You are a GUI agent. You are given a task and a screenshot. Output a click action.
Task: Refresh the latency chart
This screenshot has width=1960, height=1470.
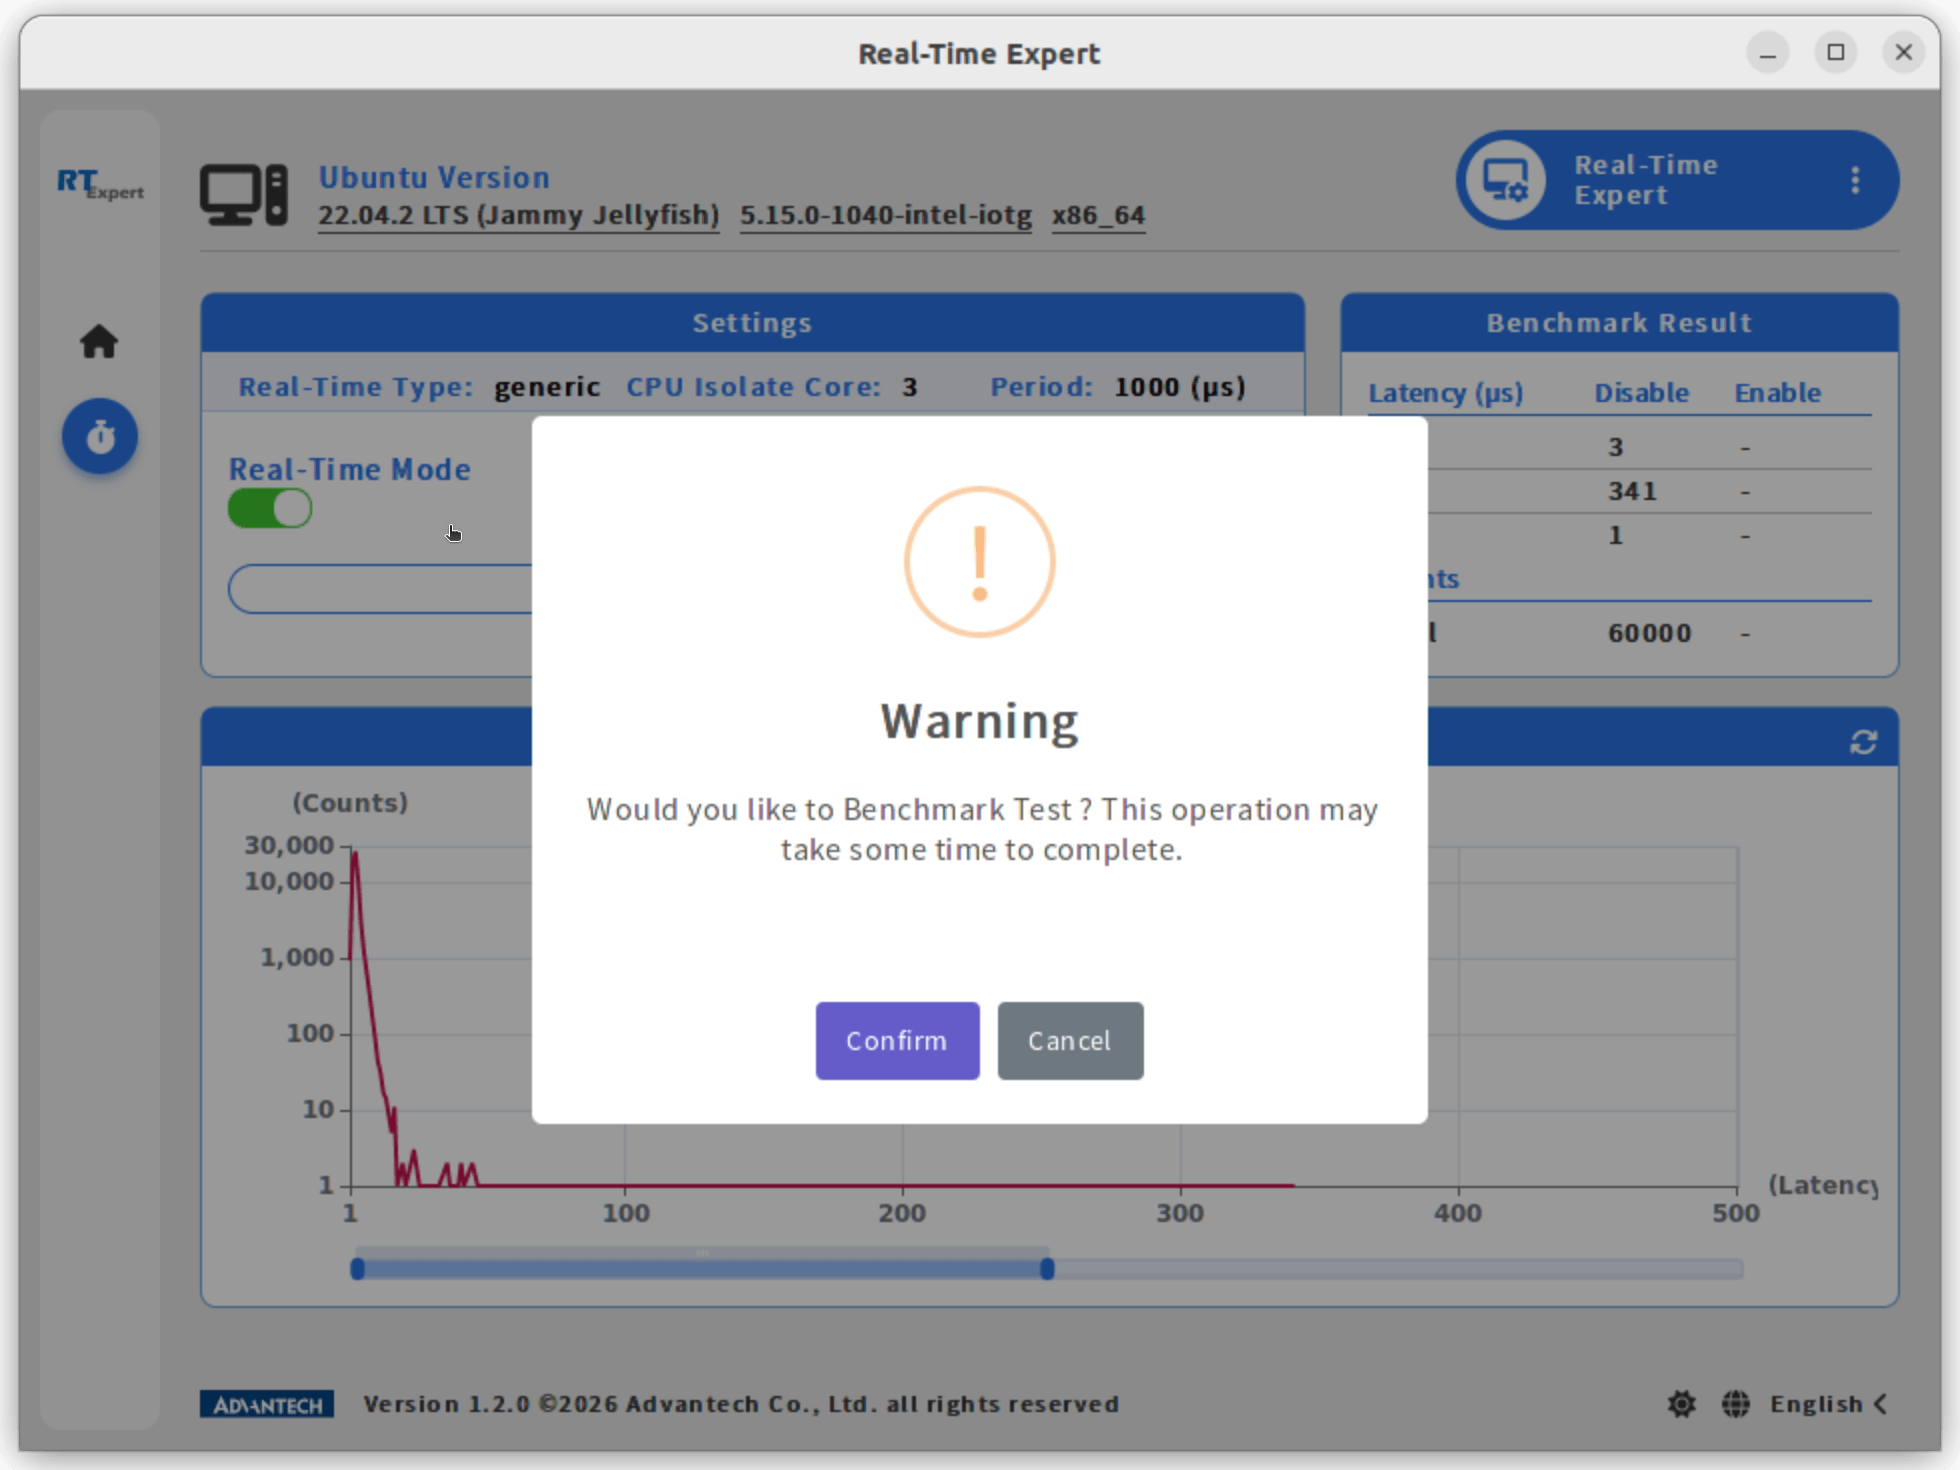pyautogui.click(x=1863, y=742)
